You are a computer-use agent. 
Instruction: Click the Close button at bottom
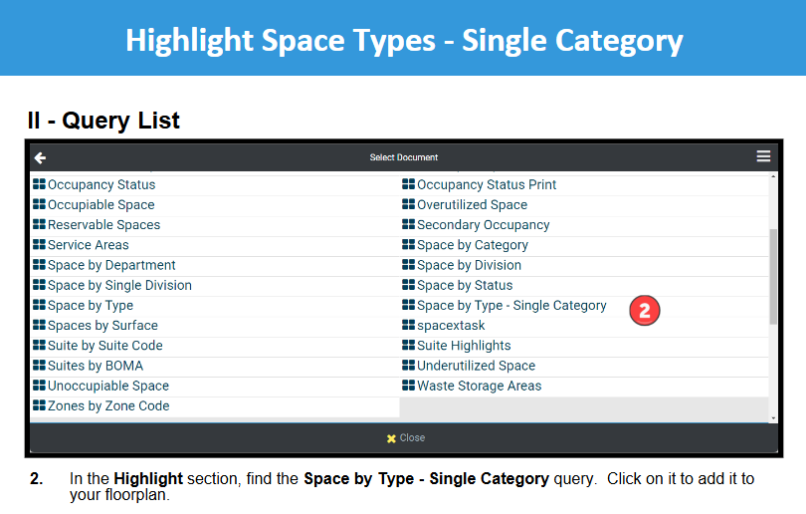pyautogui.click(x=406, y=438)
